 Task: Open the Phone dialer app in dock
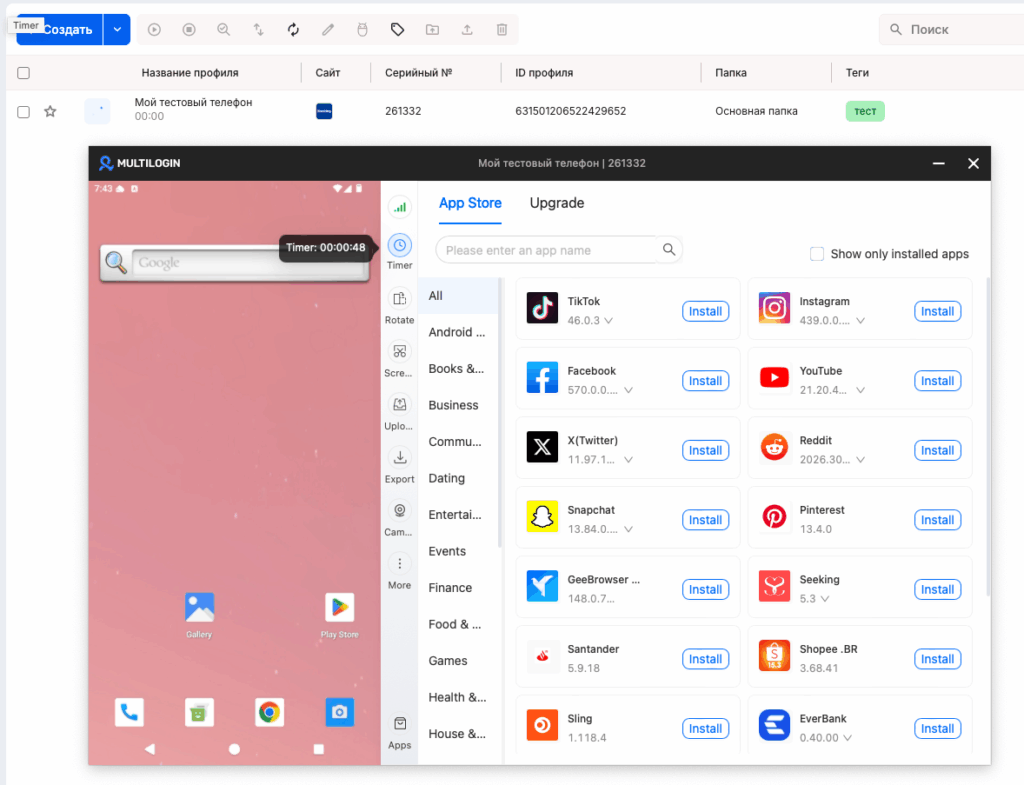(129, 712)
